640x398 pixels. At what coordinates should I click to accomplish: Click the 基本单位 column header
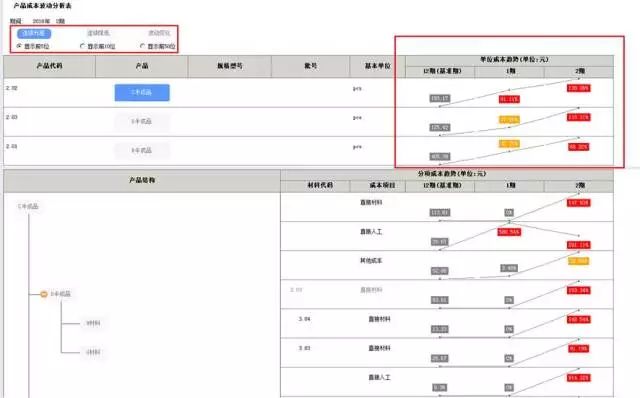(378, 66)
